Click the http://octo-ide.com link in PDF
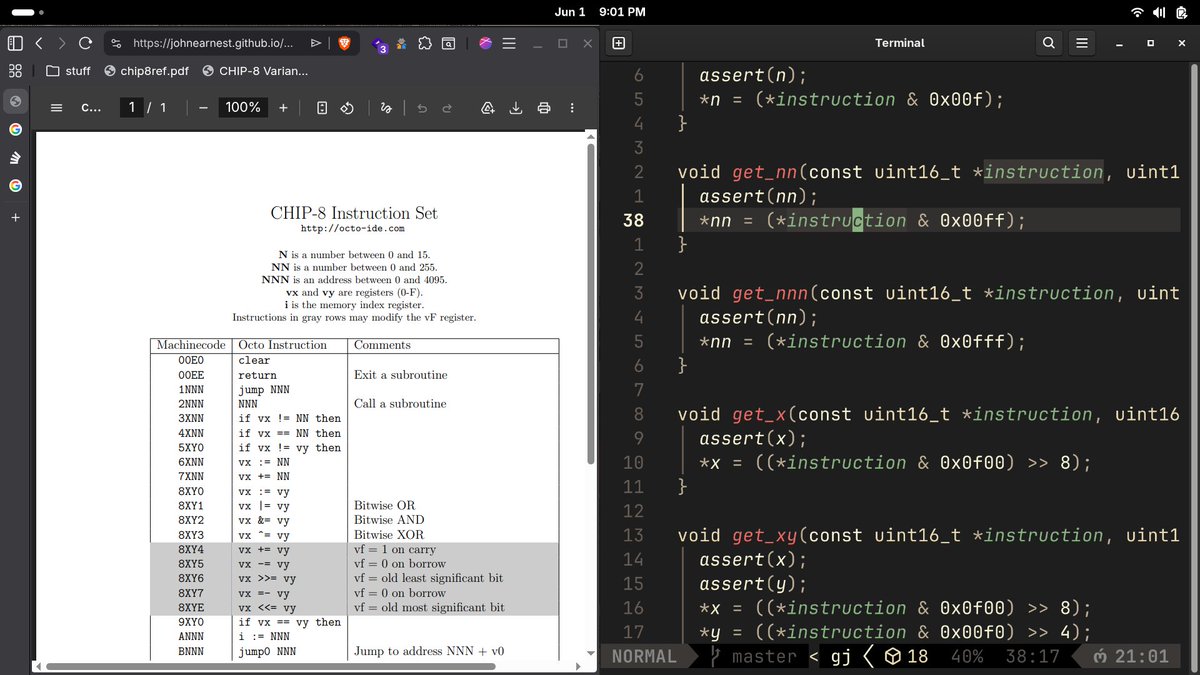Image resolution: width=1200 pixels, height=675 pixels. [353, 229]
